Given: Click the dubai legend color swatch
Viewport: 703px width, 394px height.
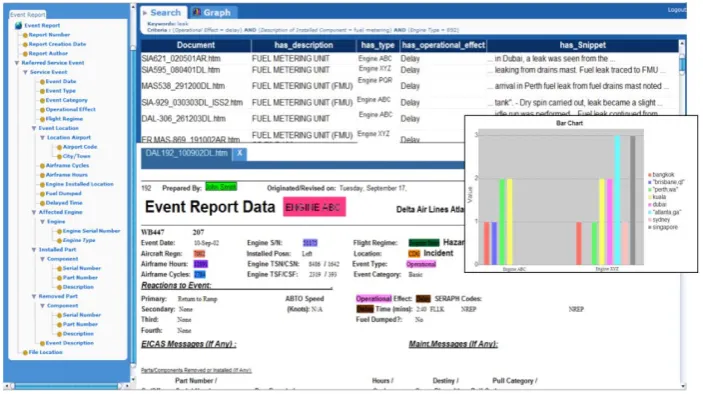Looking at the screenshot, I should click(x=650, y=205).
